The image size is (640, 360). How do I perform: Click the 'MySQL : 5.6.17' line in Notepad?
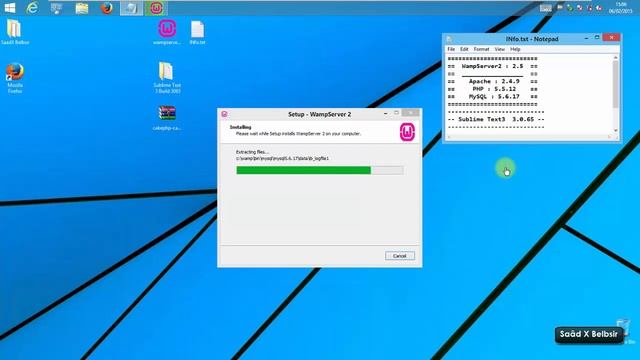point(492,97)
